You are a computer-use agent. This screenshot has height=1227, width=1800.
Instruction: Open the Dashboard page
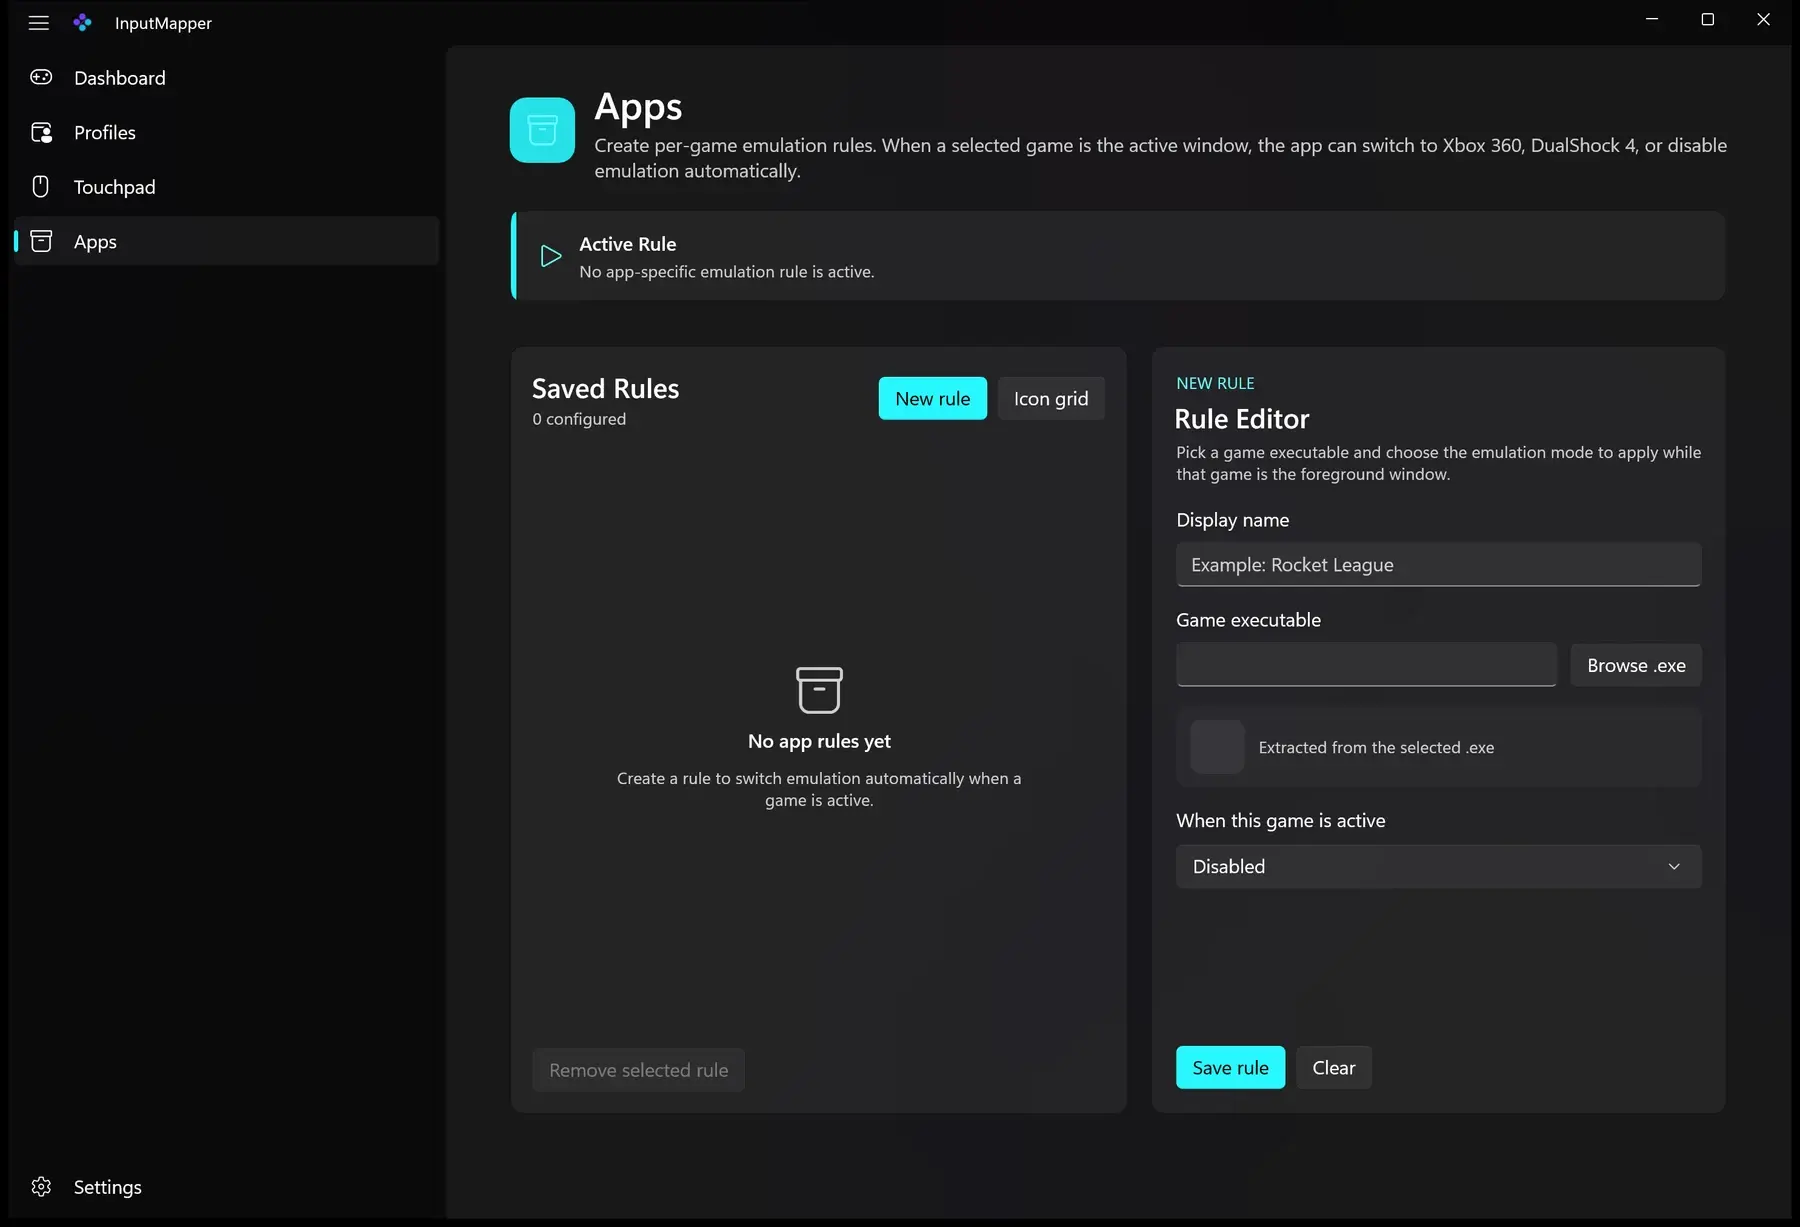click(227, 77)
